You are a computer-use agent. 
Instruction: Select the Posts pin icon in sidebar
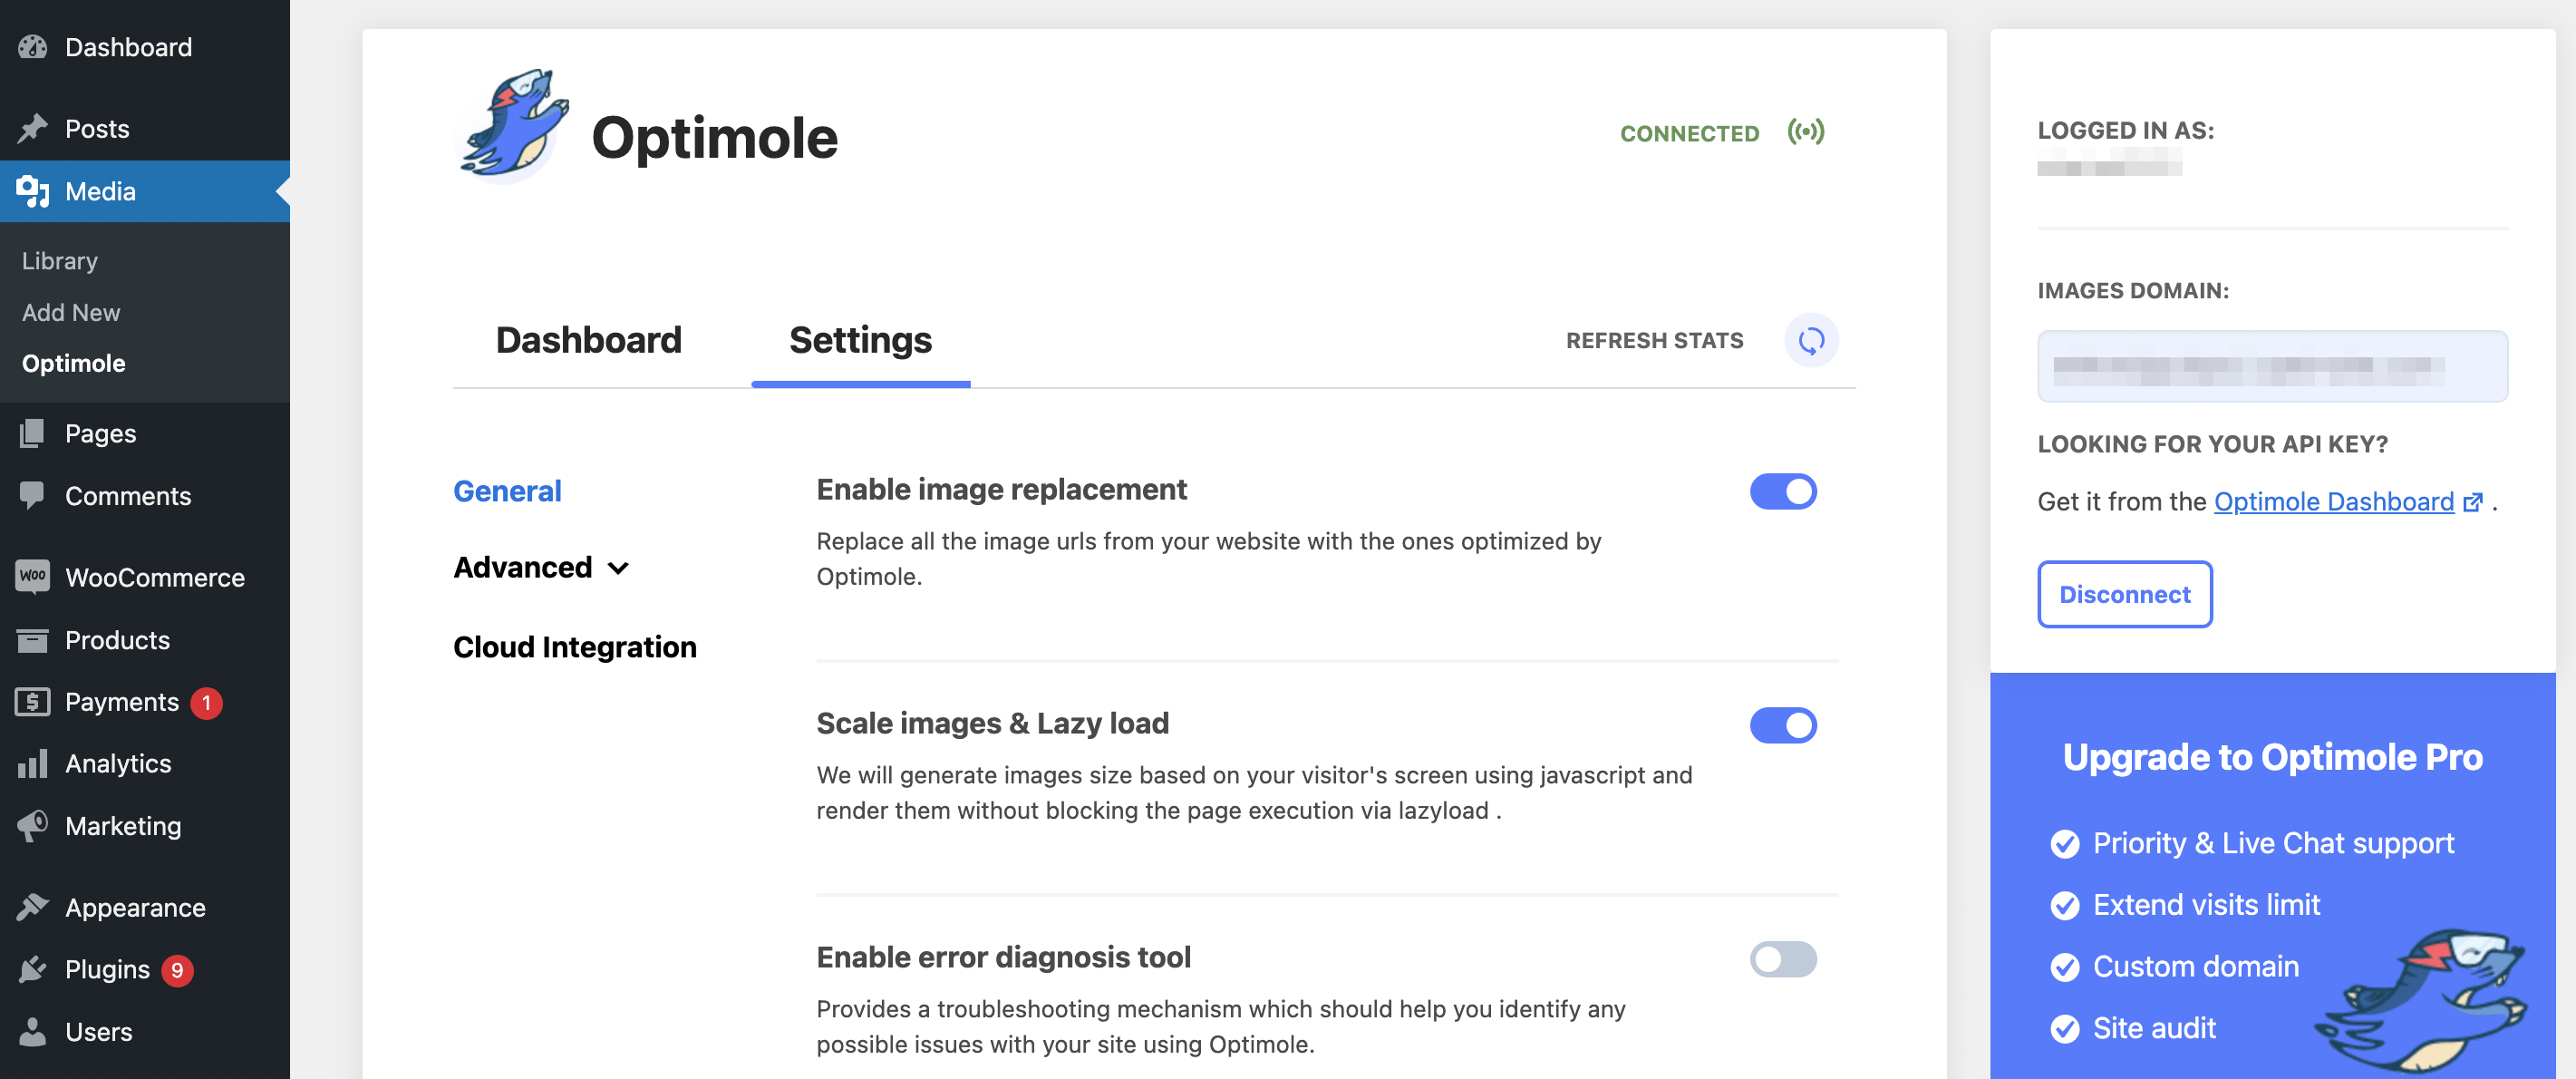point(33,128)
